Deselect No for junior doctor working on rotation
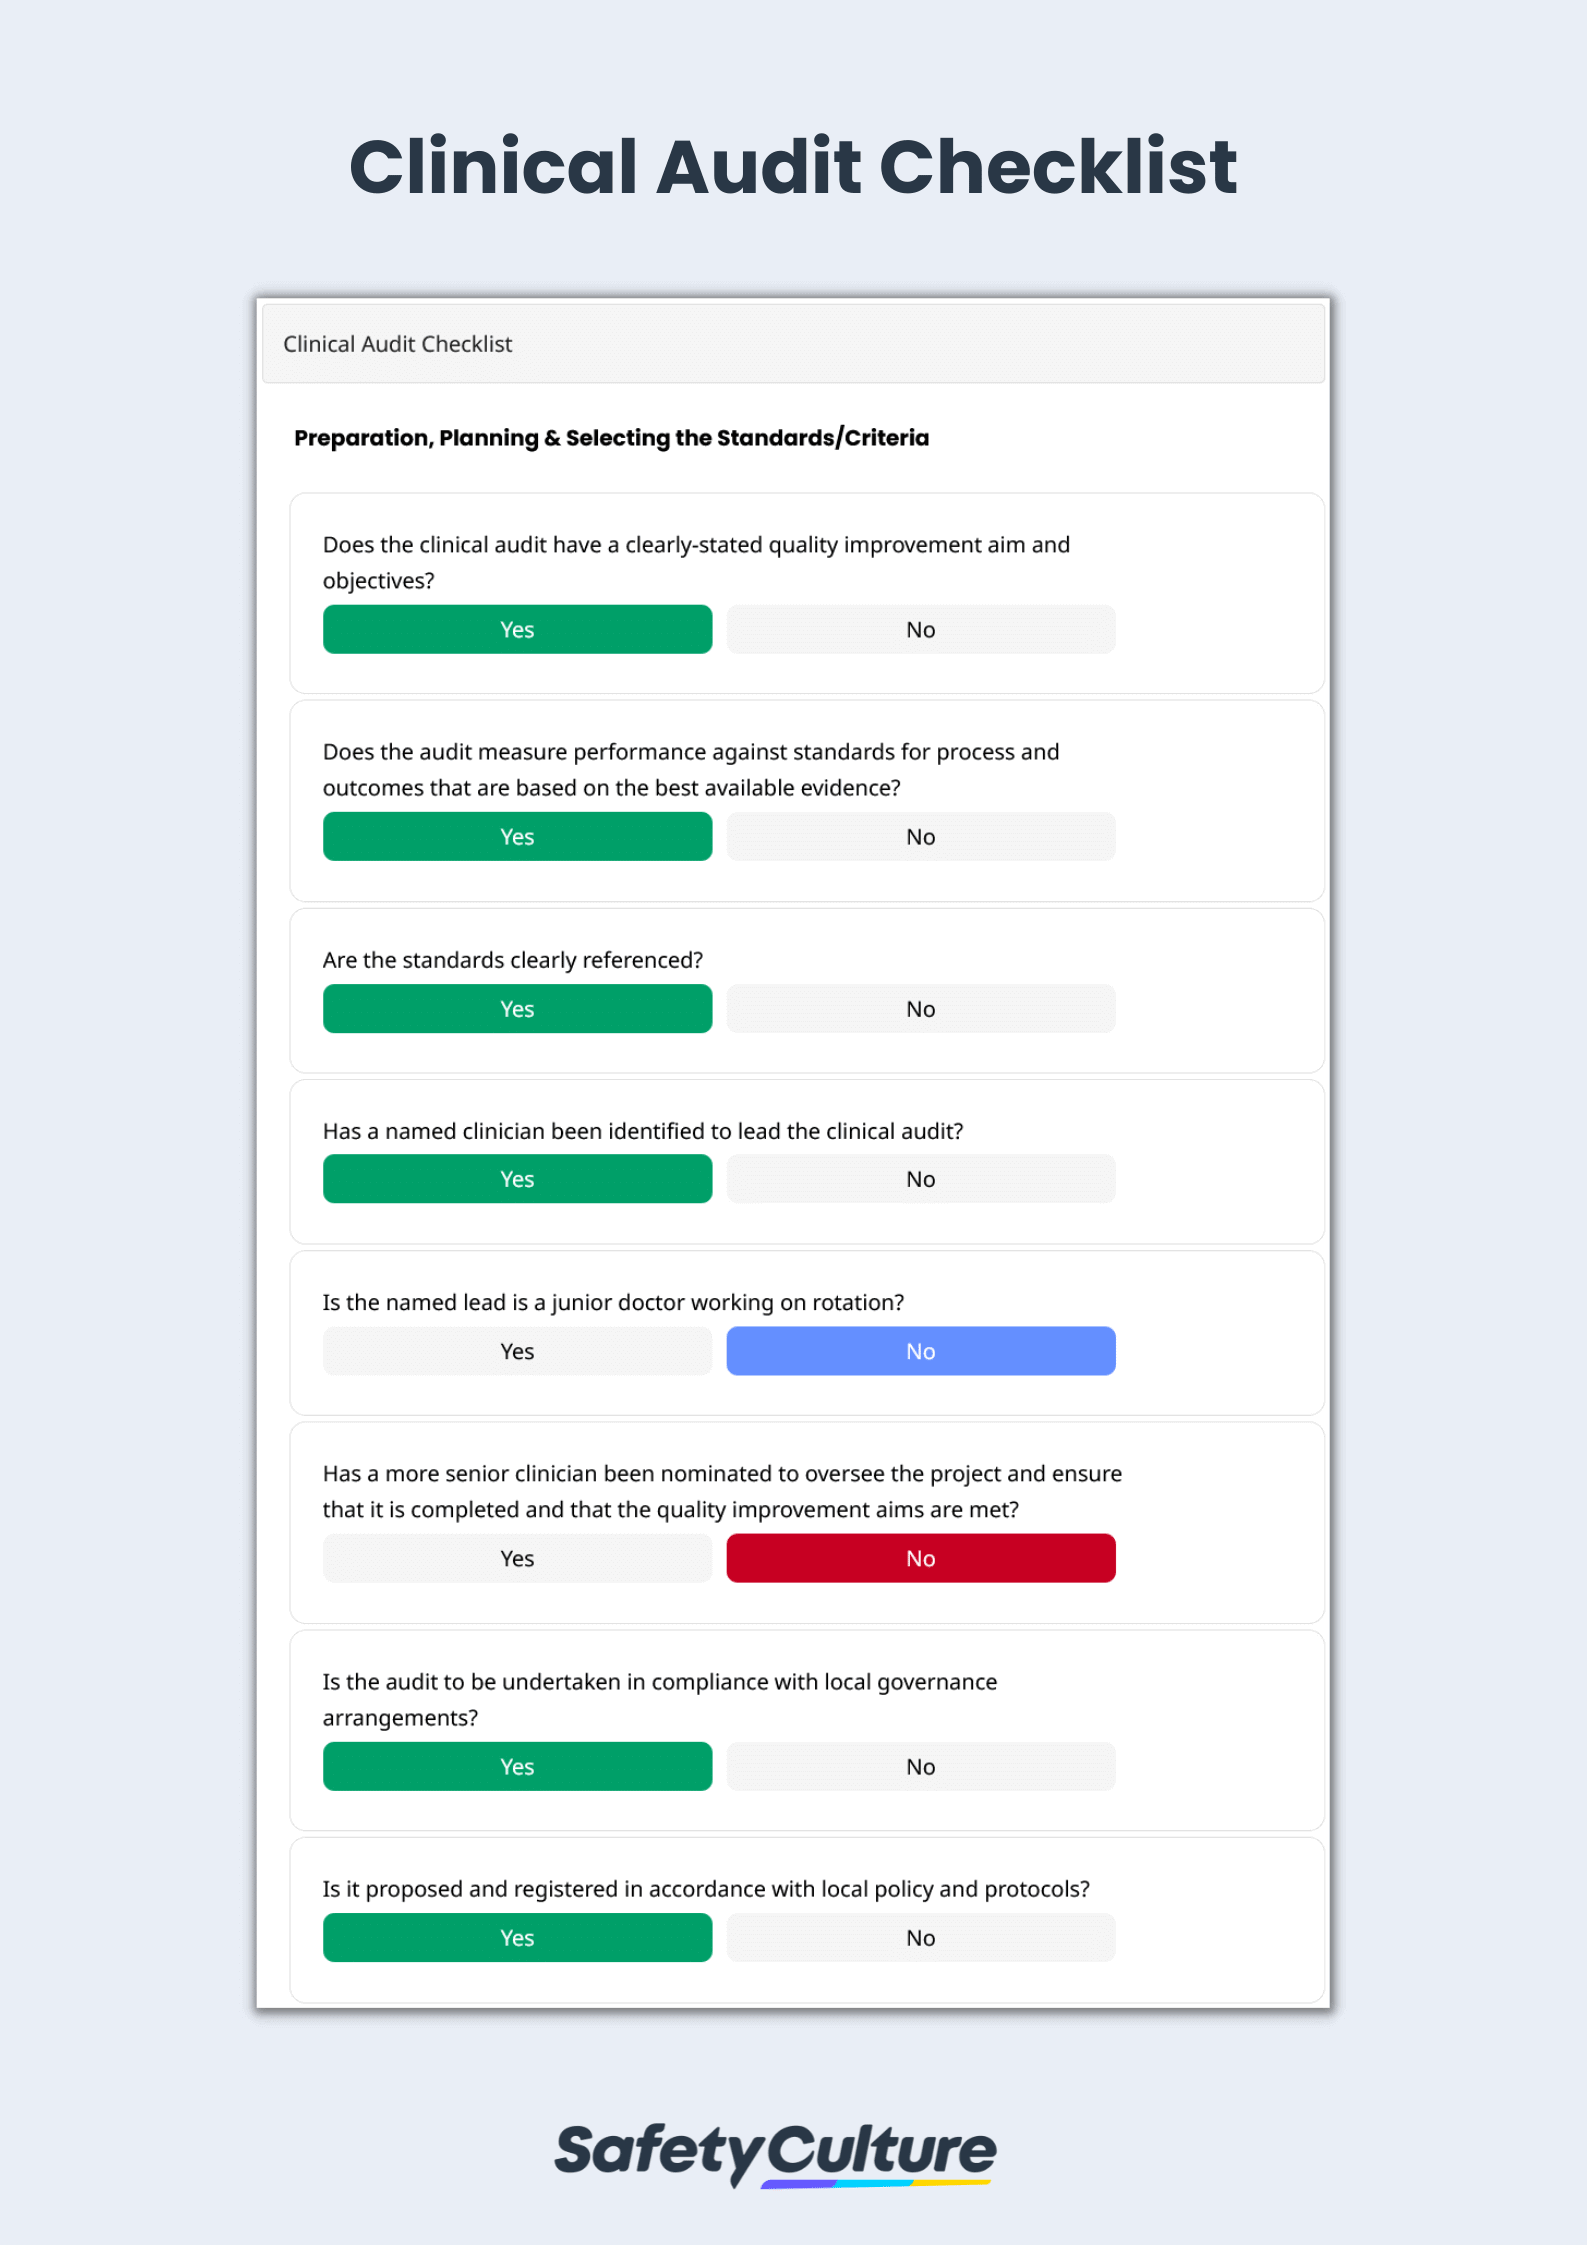1587x2245 pixels. coord(920,1350)
